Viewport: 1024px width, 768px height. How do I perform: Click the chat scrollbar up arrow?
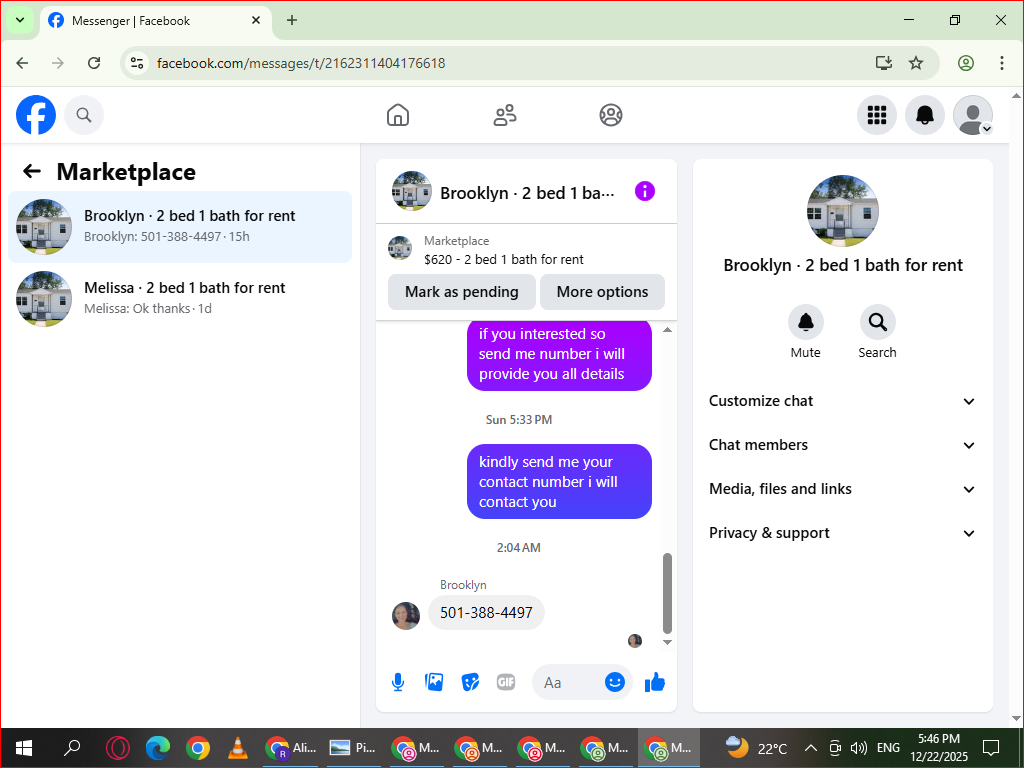(x=667, y=330)
